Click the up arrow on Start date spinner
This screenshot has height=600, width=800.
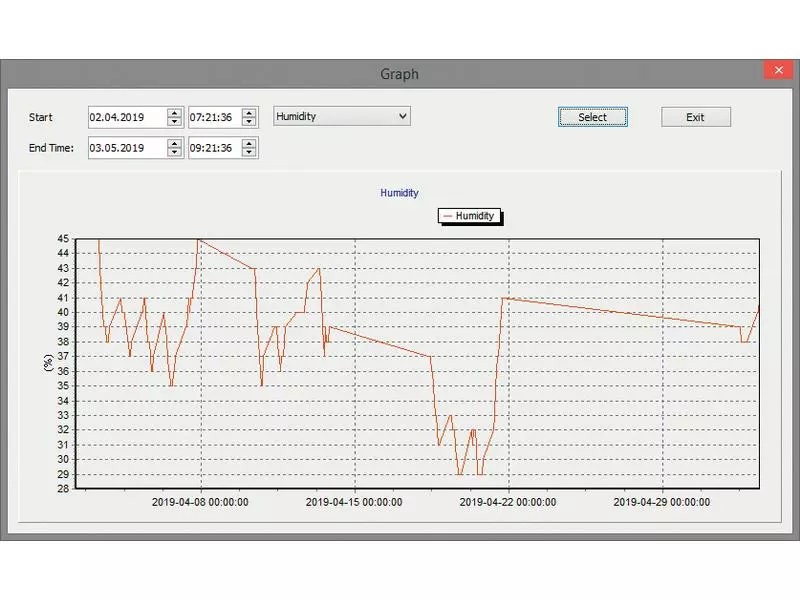pyautogui.click(x=175, y=112)
